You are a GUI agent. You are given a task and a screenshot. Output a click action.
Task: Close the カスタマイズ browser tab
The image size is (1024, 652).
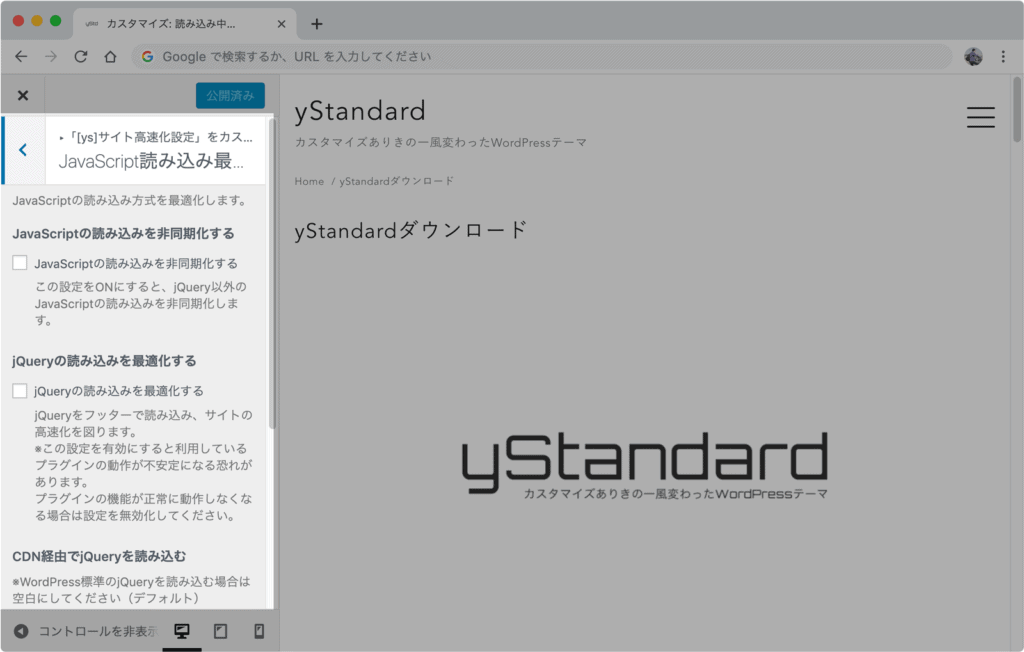[x=281, y=24]
